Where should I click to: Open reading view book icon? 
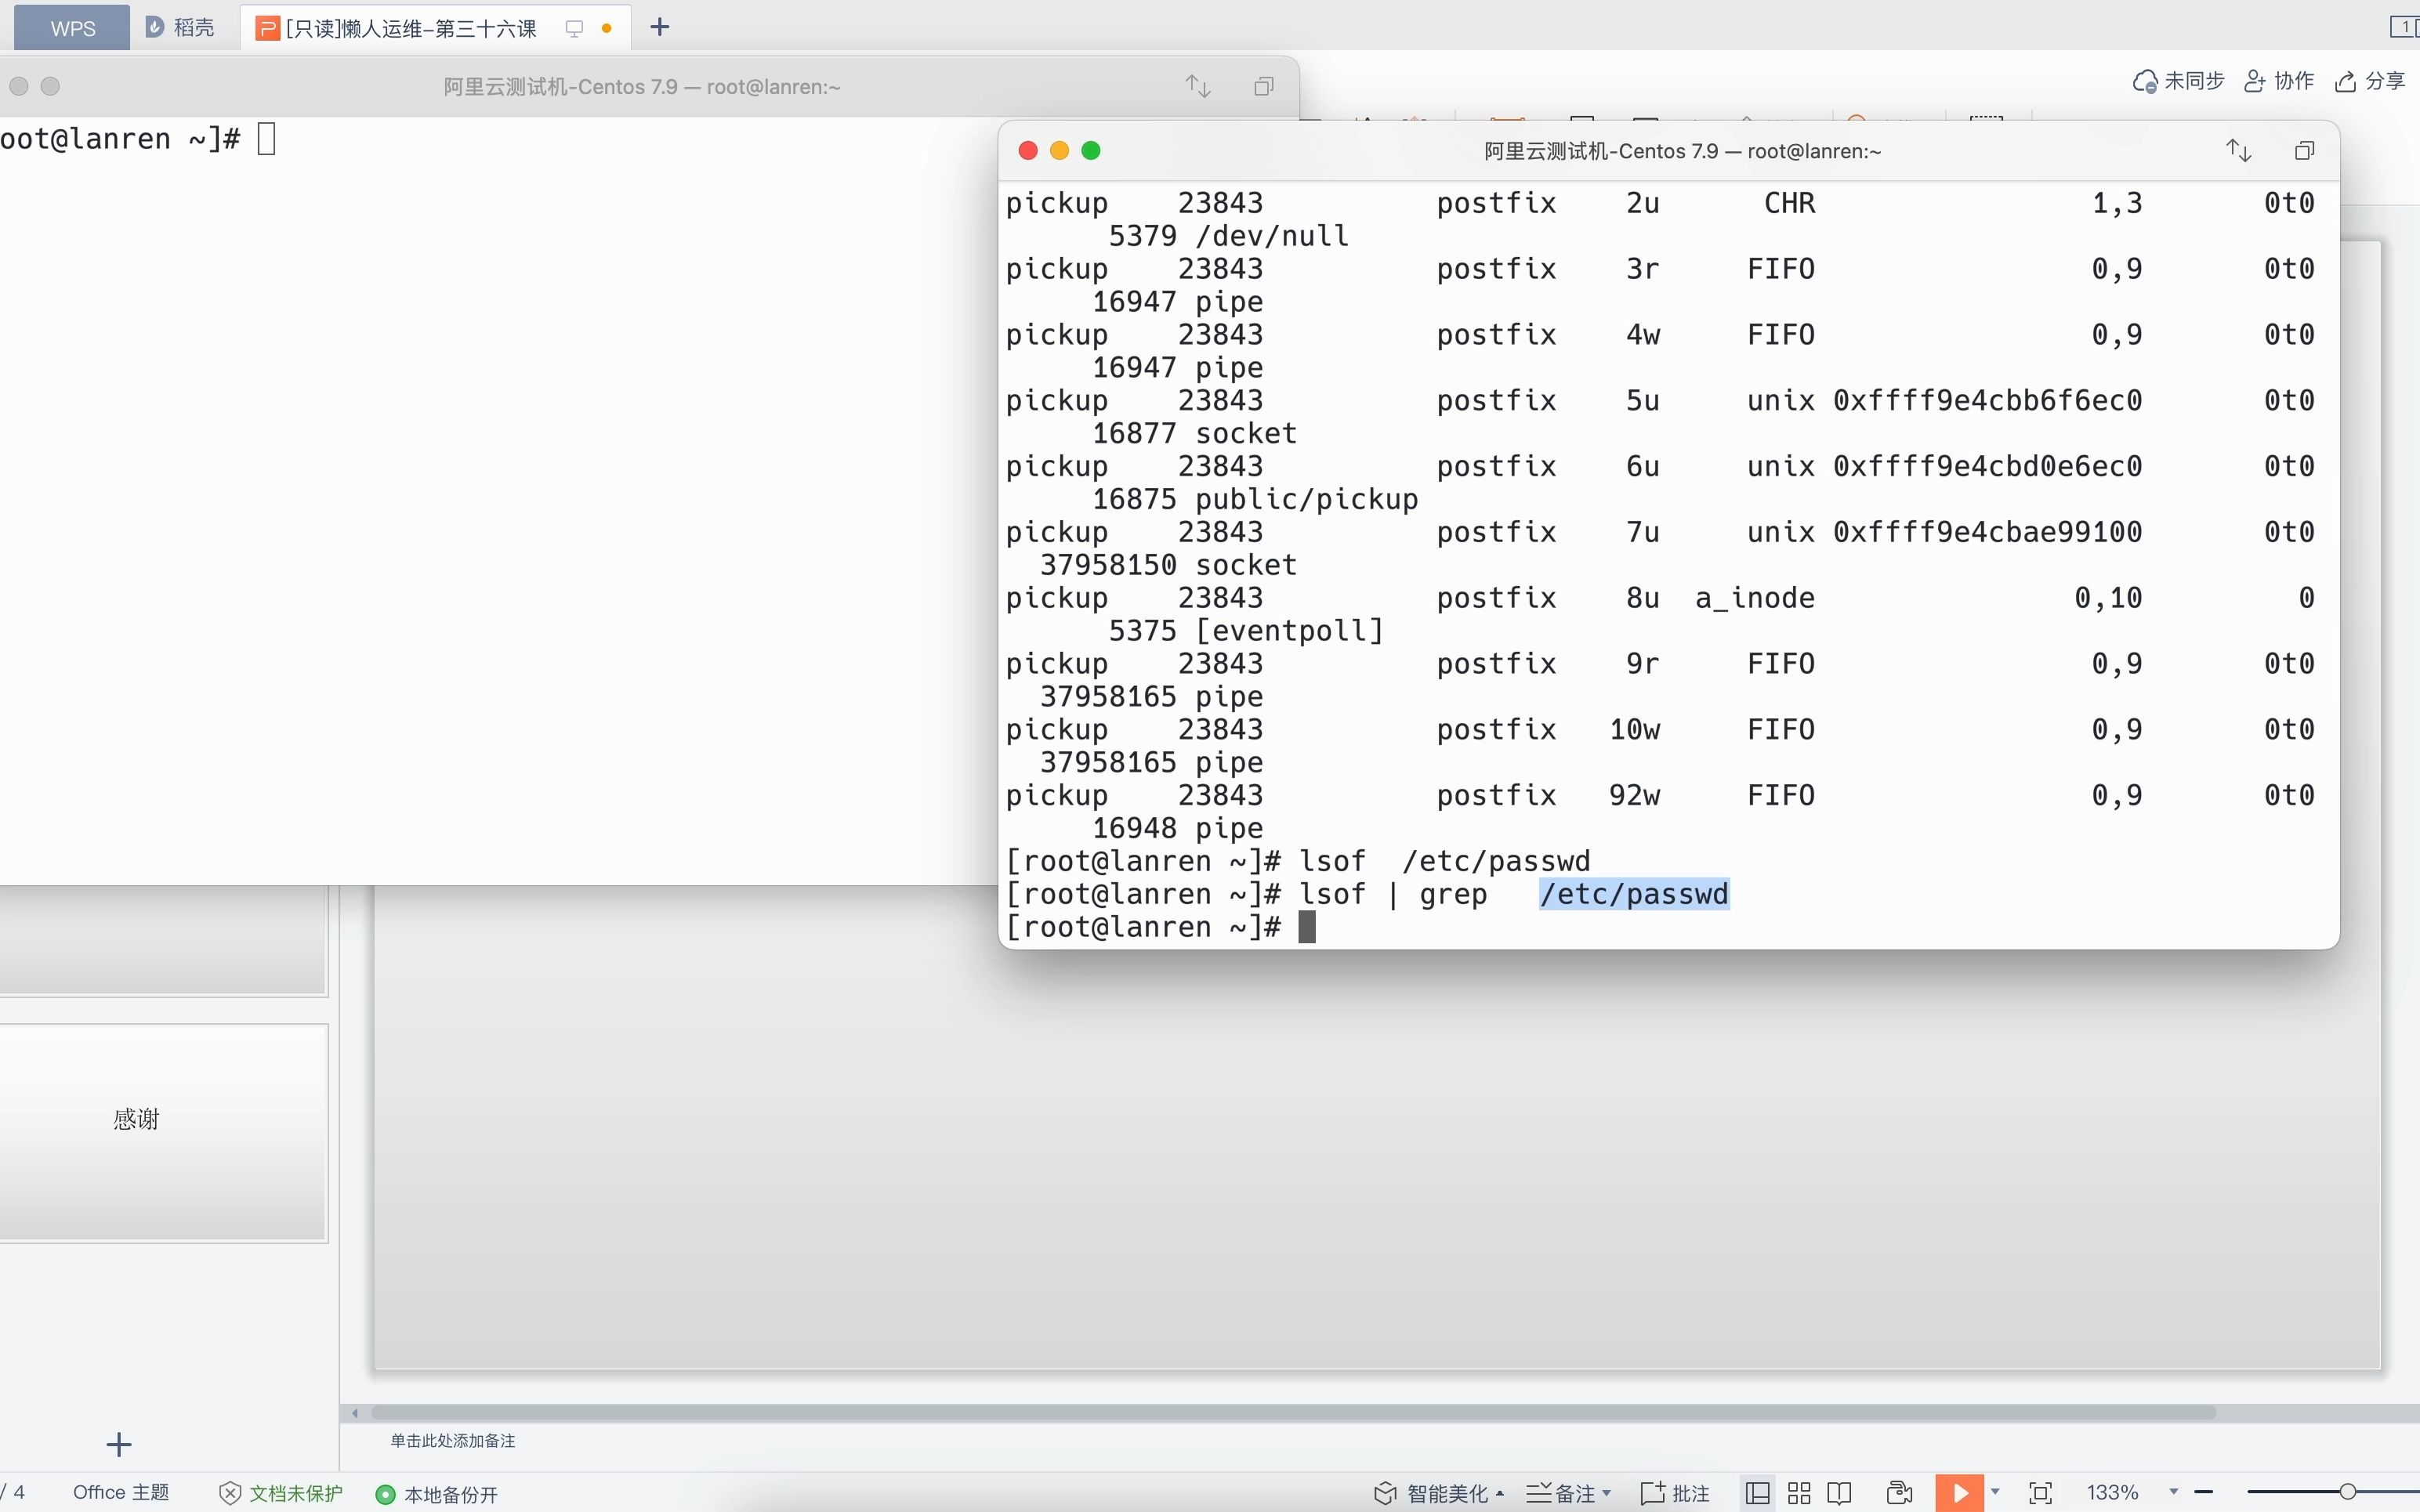point(1839,1493)
